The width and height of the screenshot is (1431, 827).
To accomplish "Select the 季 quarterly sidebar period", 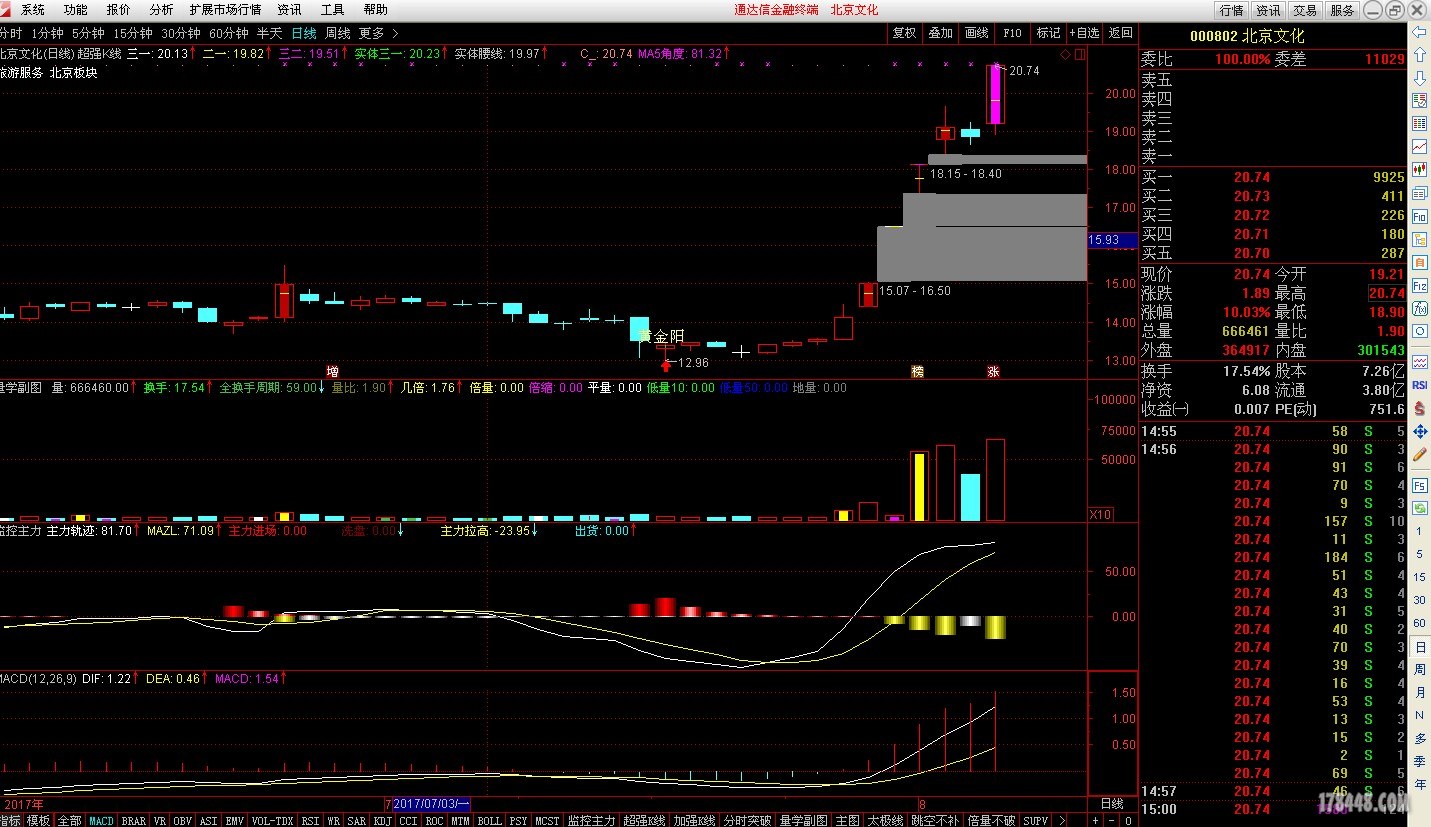I will (1419, 762).
